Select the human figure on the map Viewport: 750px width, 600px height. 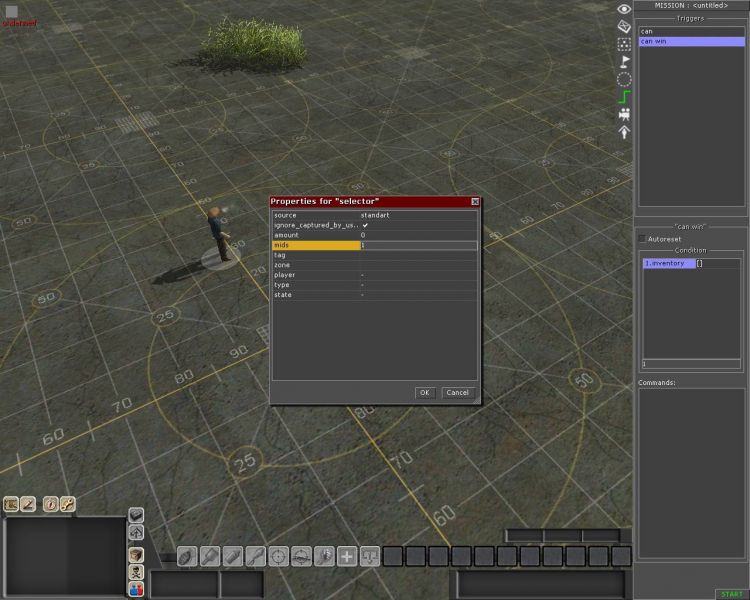point(219,234)
